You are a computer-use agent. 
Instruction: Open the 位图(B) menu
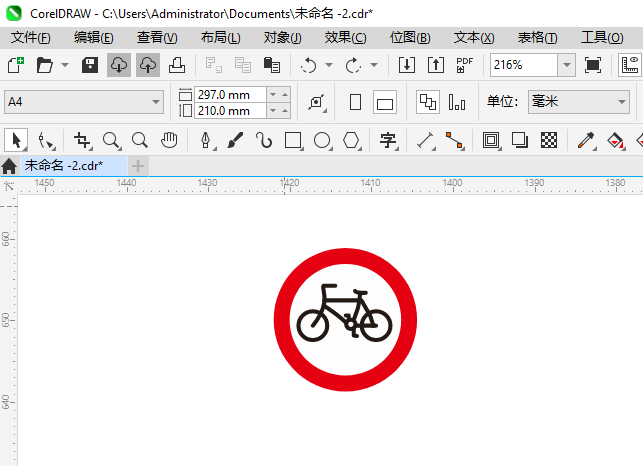[410, 38]
